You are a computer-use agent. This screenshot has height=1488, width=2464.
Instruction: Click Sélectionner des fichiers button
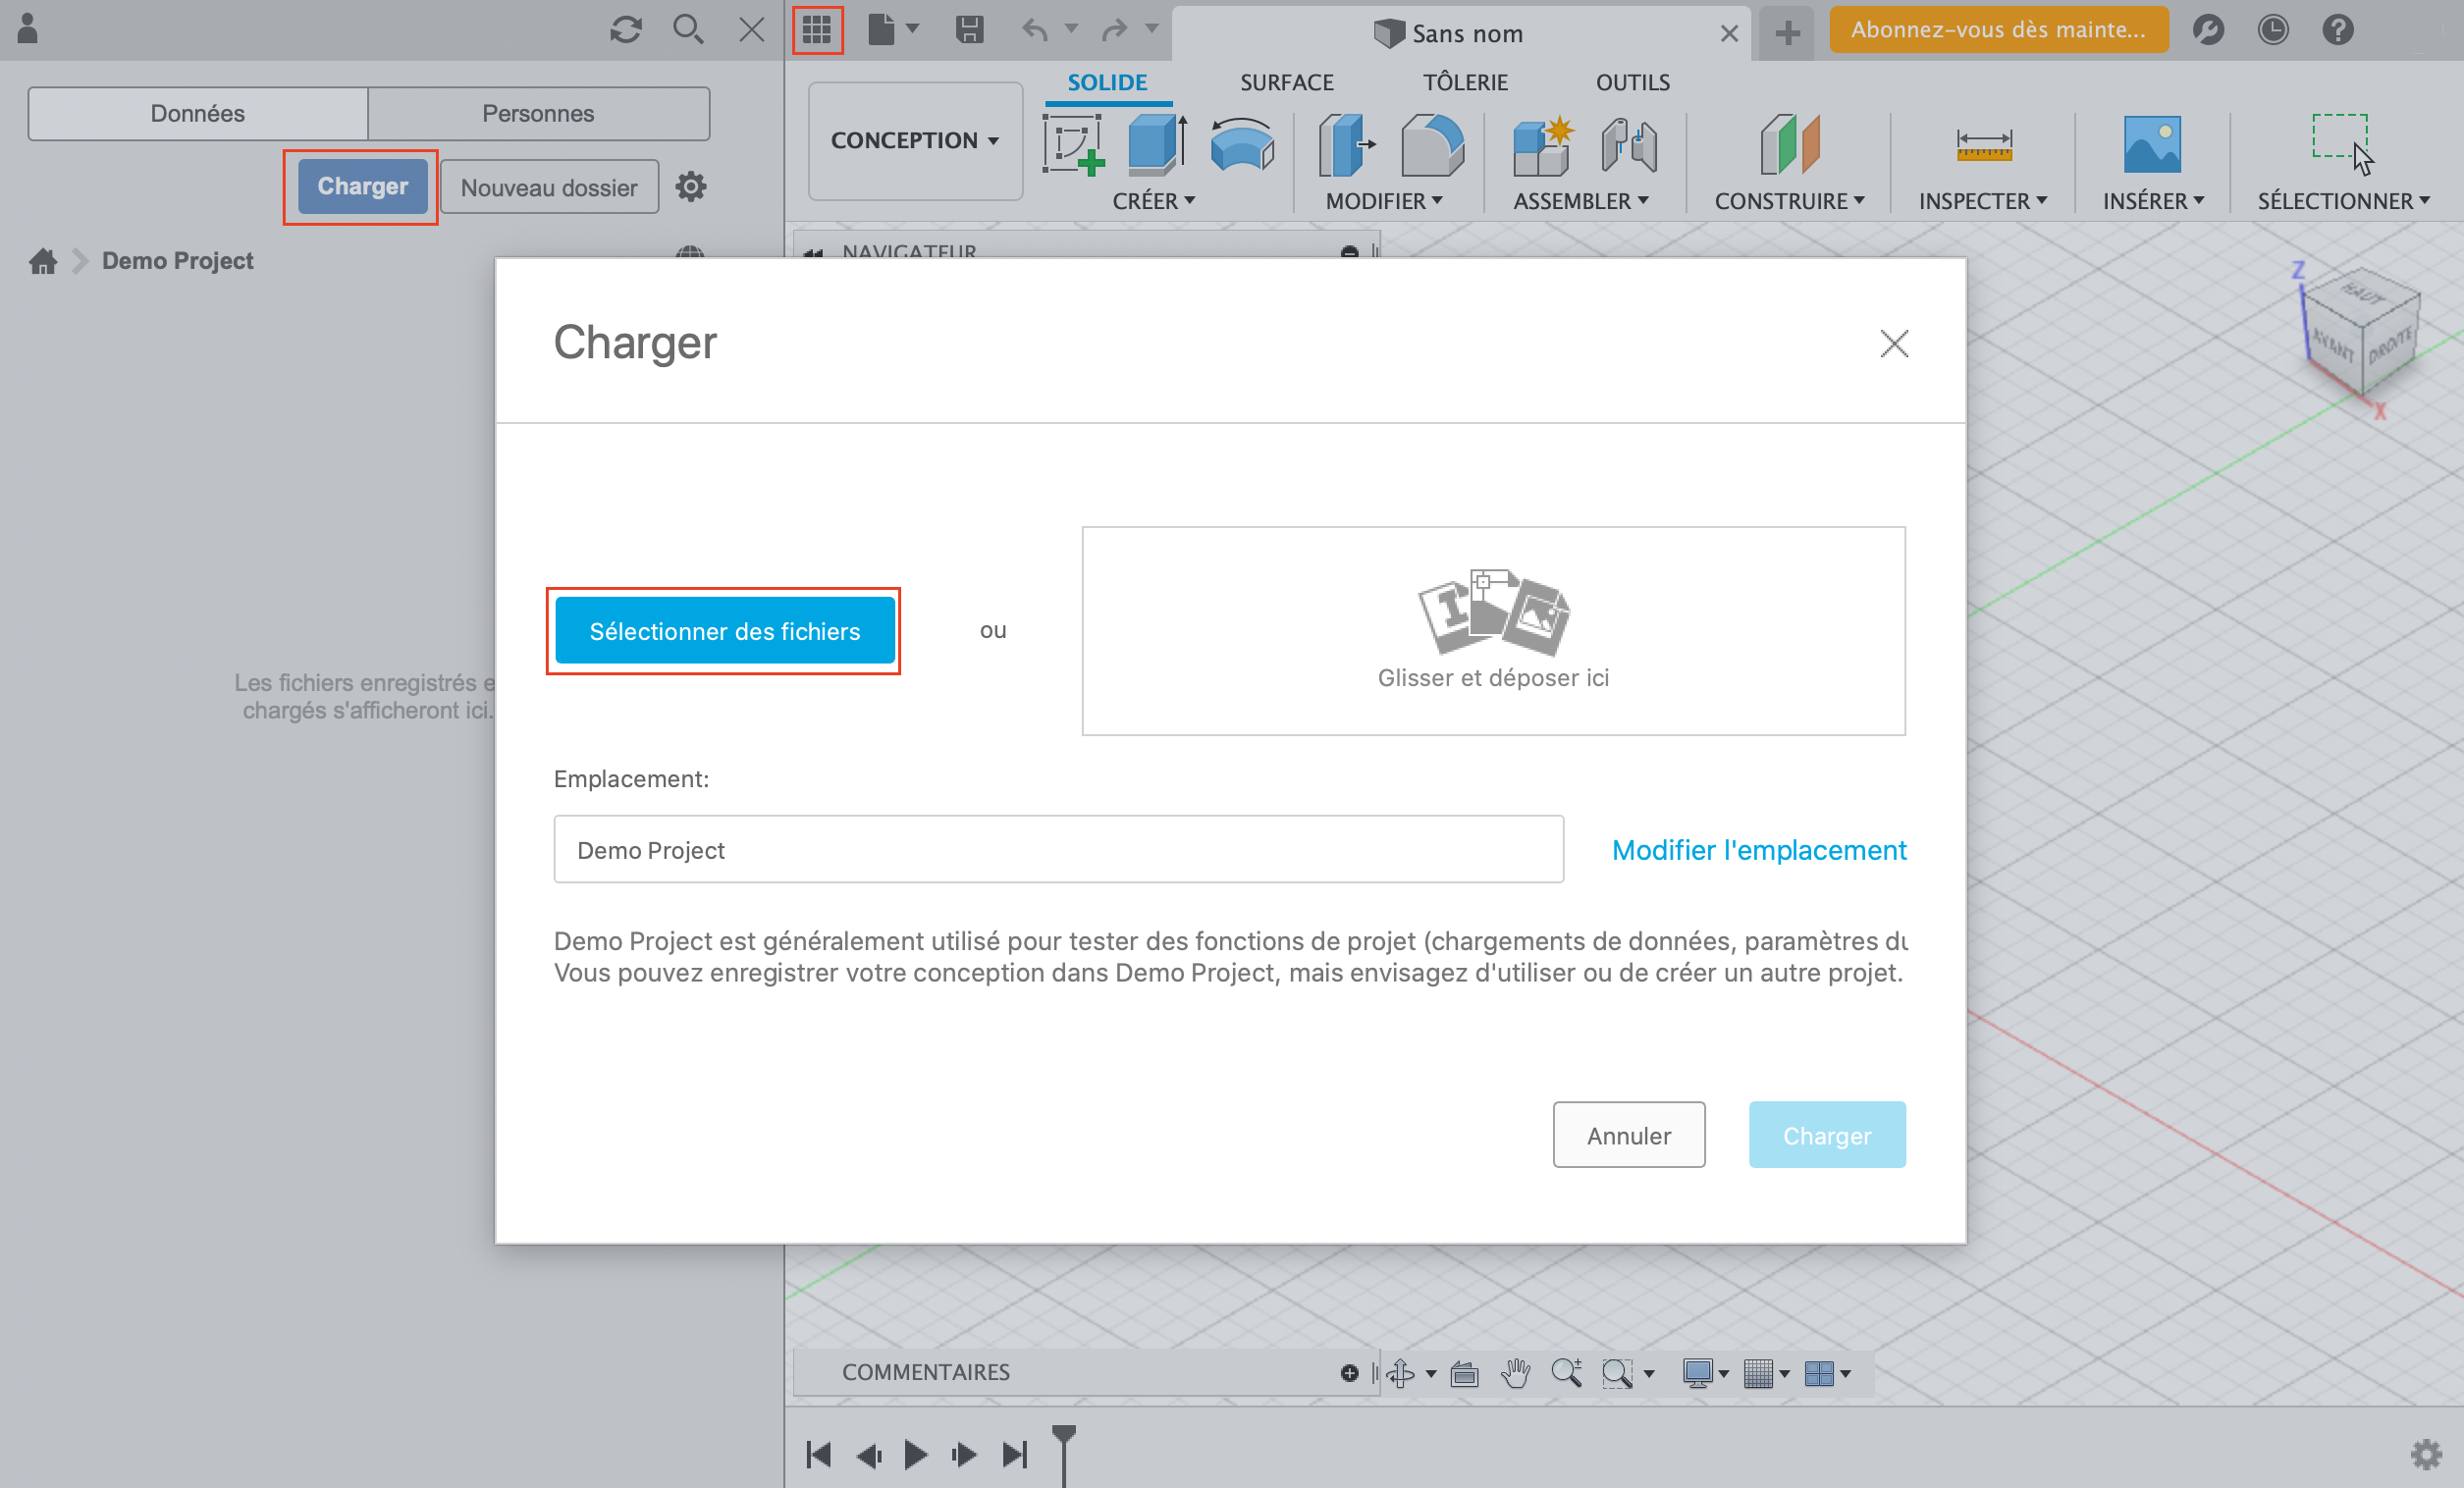pyautogui.click(x=725, y=628)
